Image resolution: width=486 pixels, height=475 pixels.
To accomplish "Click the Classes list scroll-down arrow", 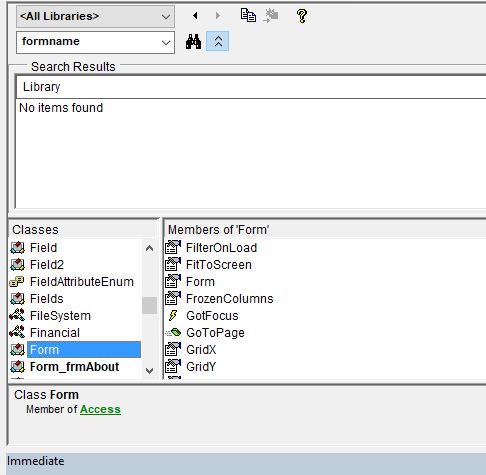I will tap(150, 370).
